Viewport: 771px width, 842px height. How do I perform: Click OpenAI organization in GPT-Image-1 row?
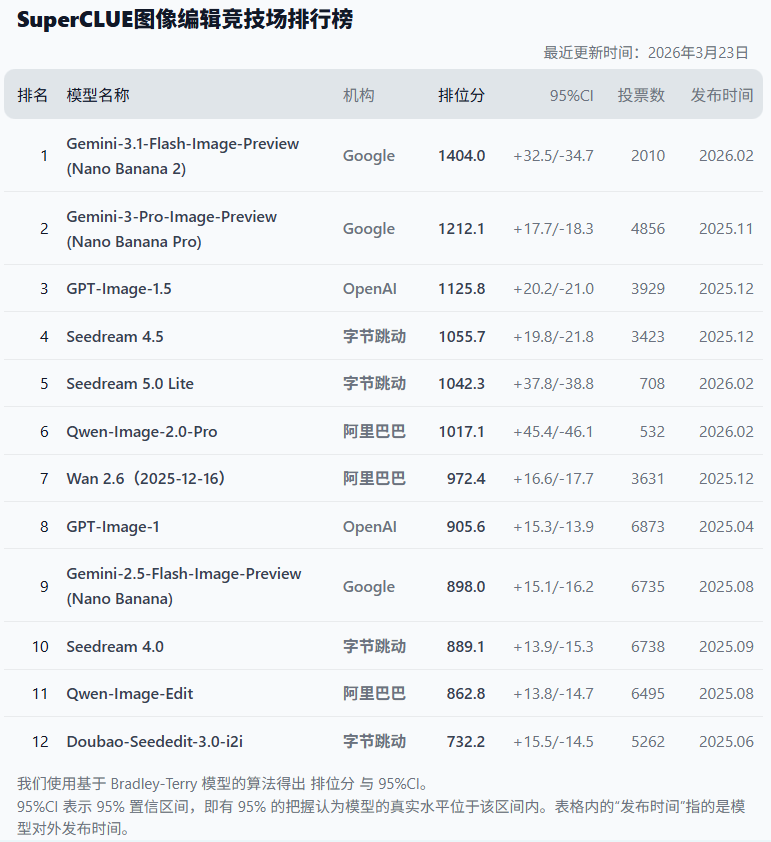pyautogui.click(x=369, y=527)
